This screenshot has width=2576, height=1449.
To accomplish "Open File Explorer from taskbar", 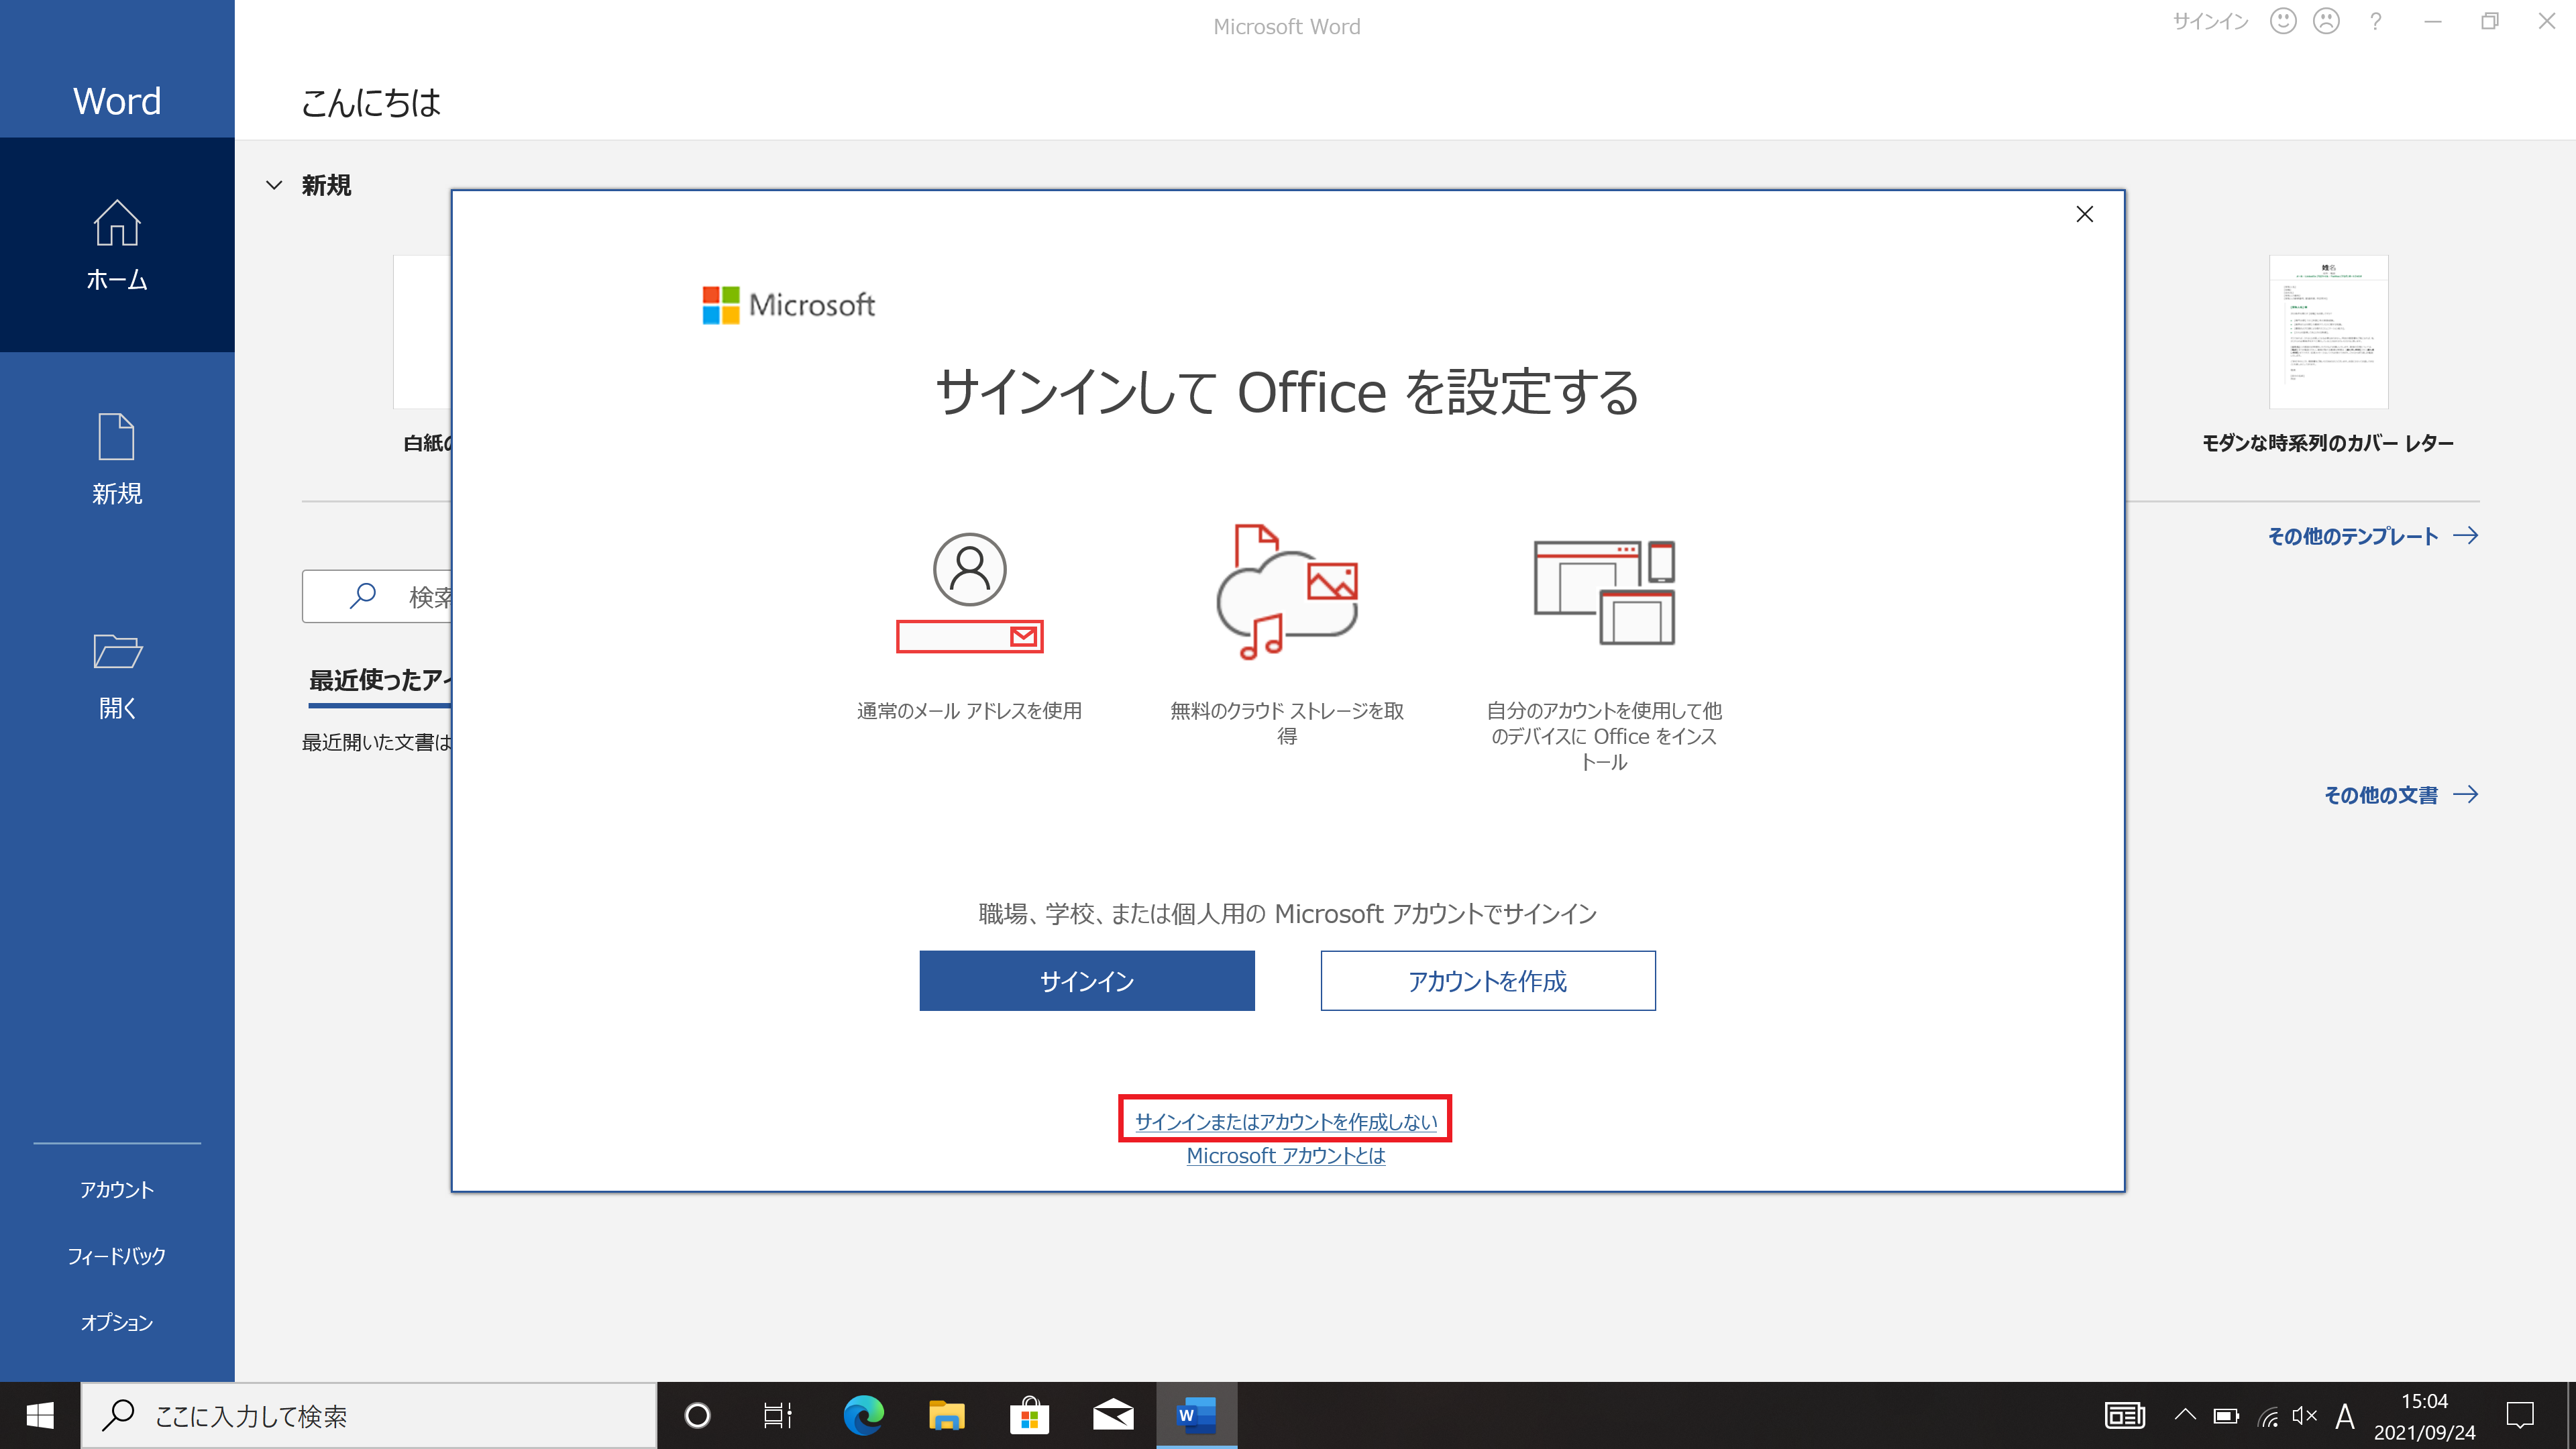I will [946, 1416].
